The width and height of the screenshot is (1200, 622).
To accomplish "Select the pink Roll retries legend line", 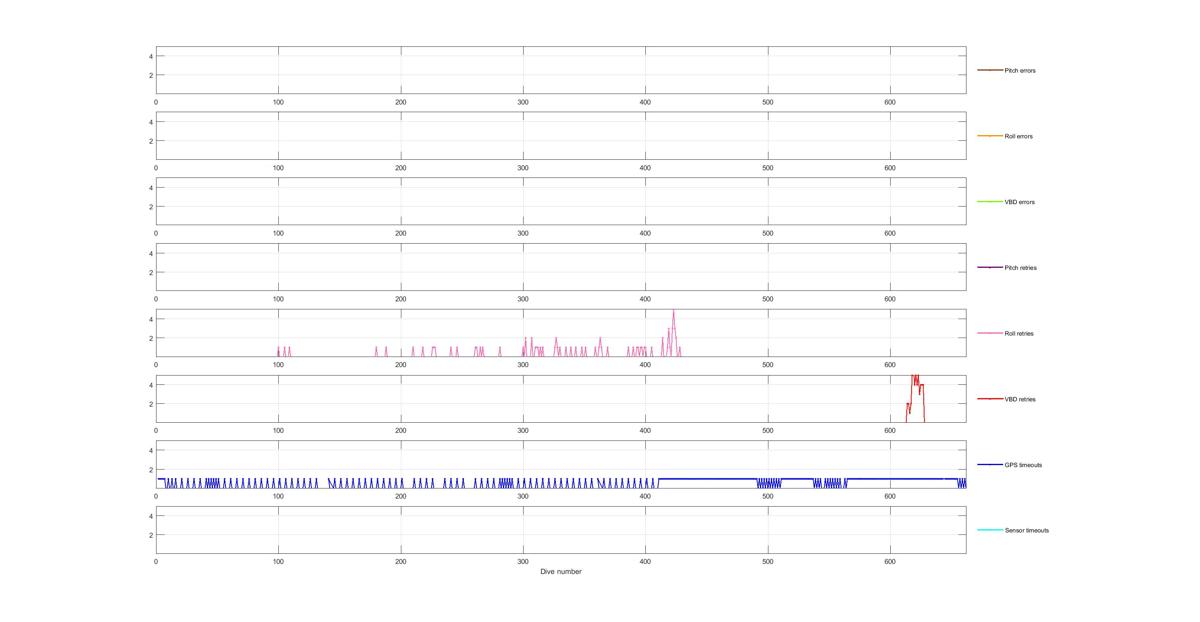I will [x=990, y=333].
